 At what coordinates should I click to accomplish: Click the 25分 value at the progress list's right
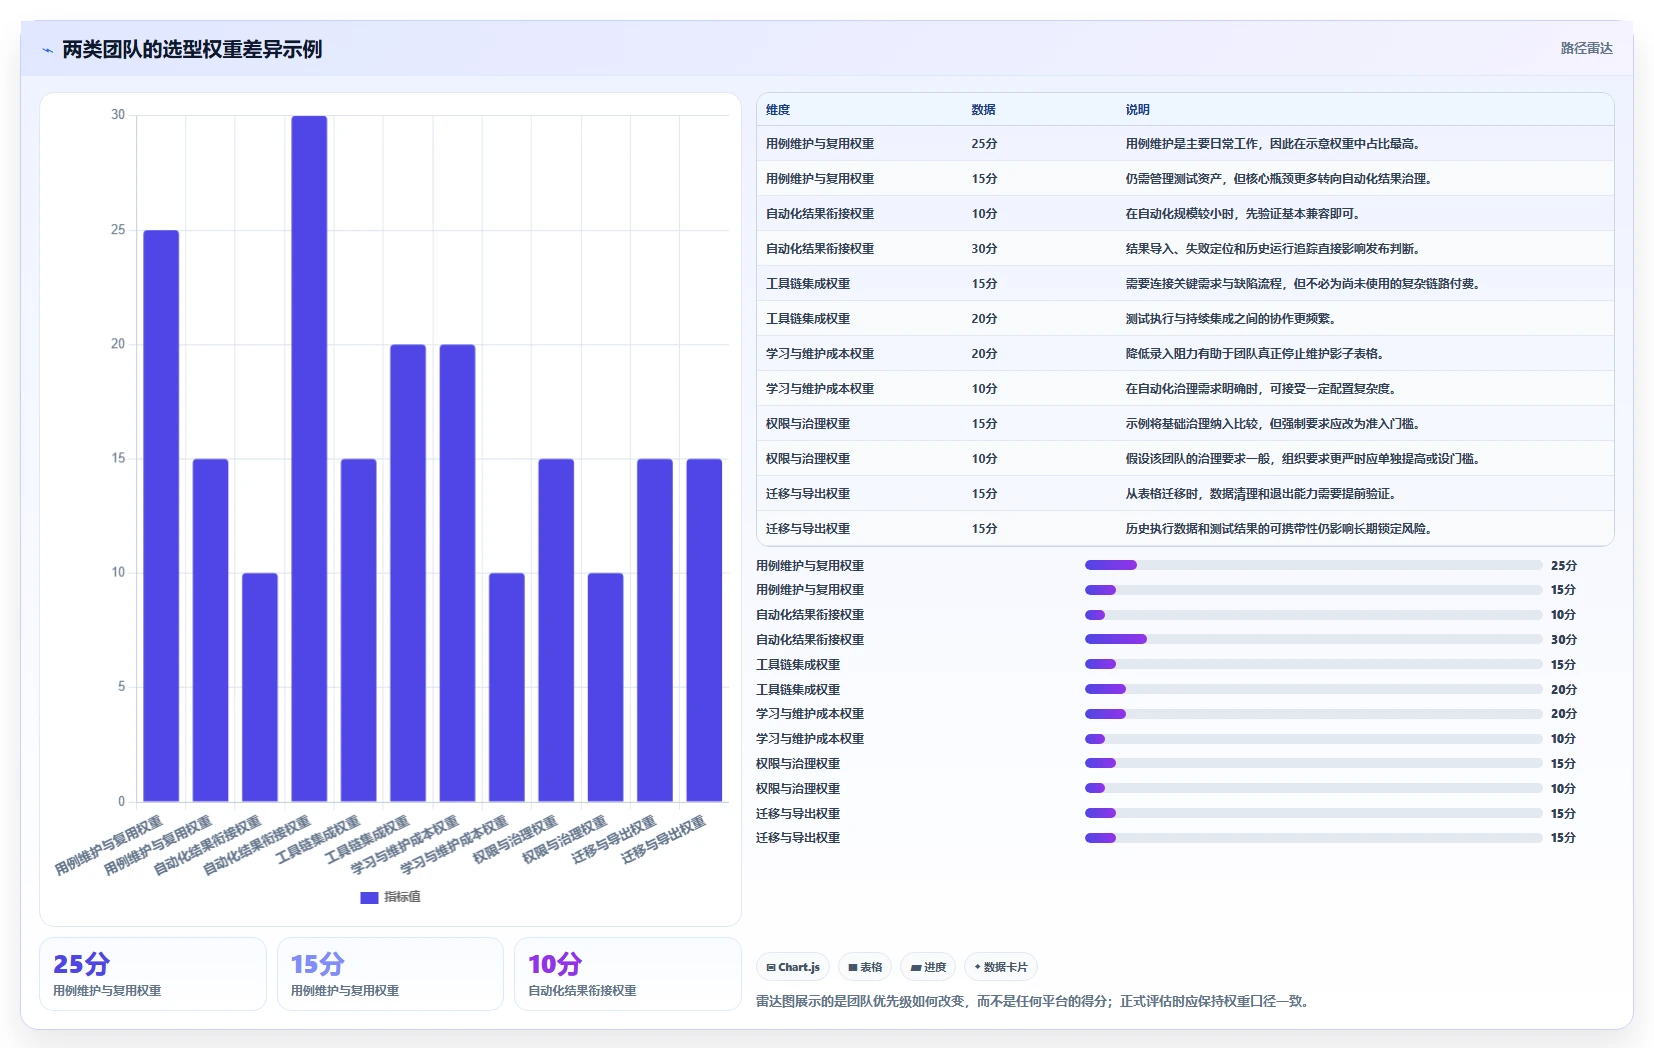[1563, 566]
